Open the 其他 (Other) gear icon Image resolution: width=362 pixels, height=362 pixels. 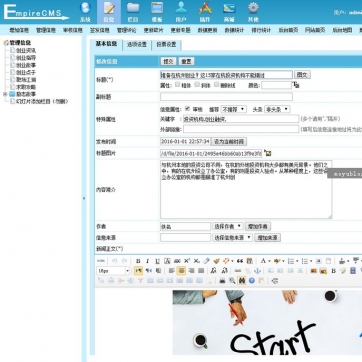coord(253,8)
